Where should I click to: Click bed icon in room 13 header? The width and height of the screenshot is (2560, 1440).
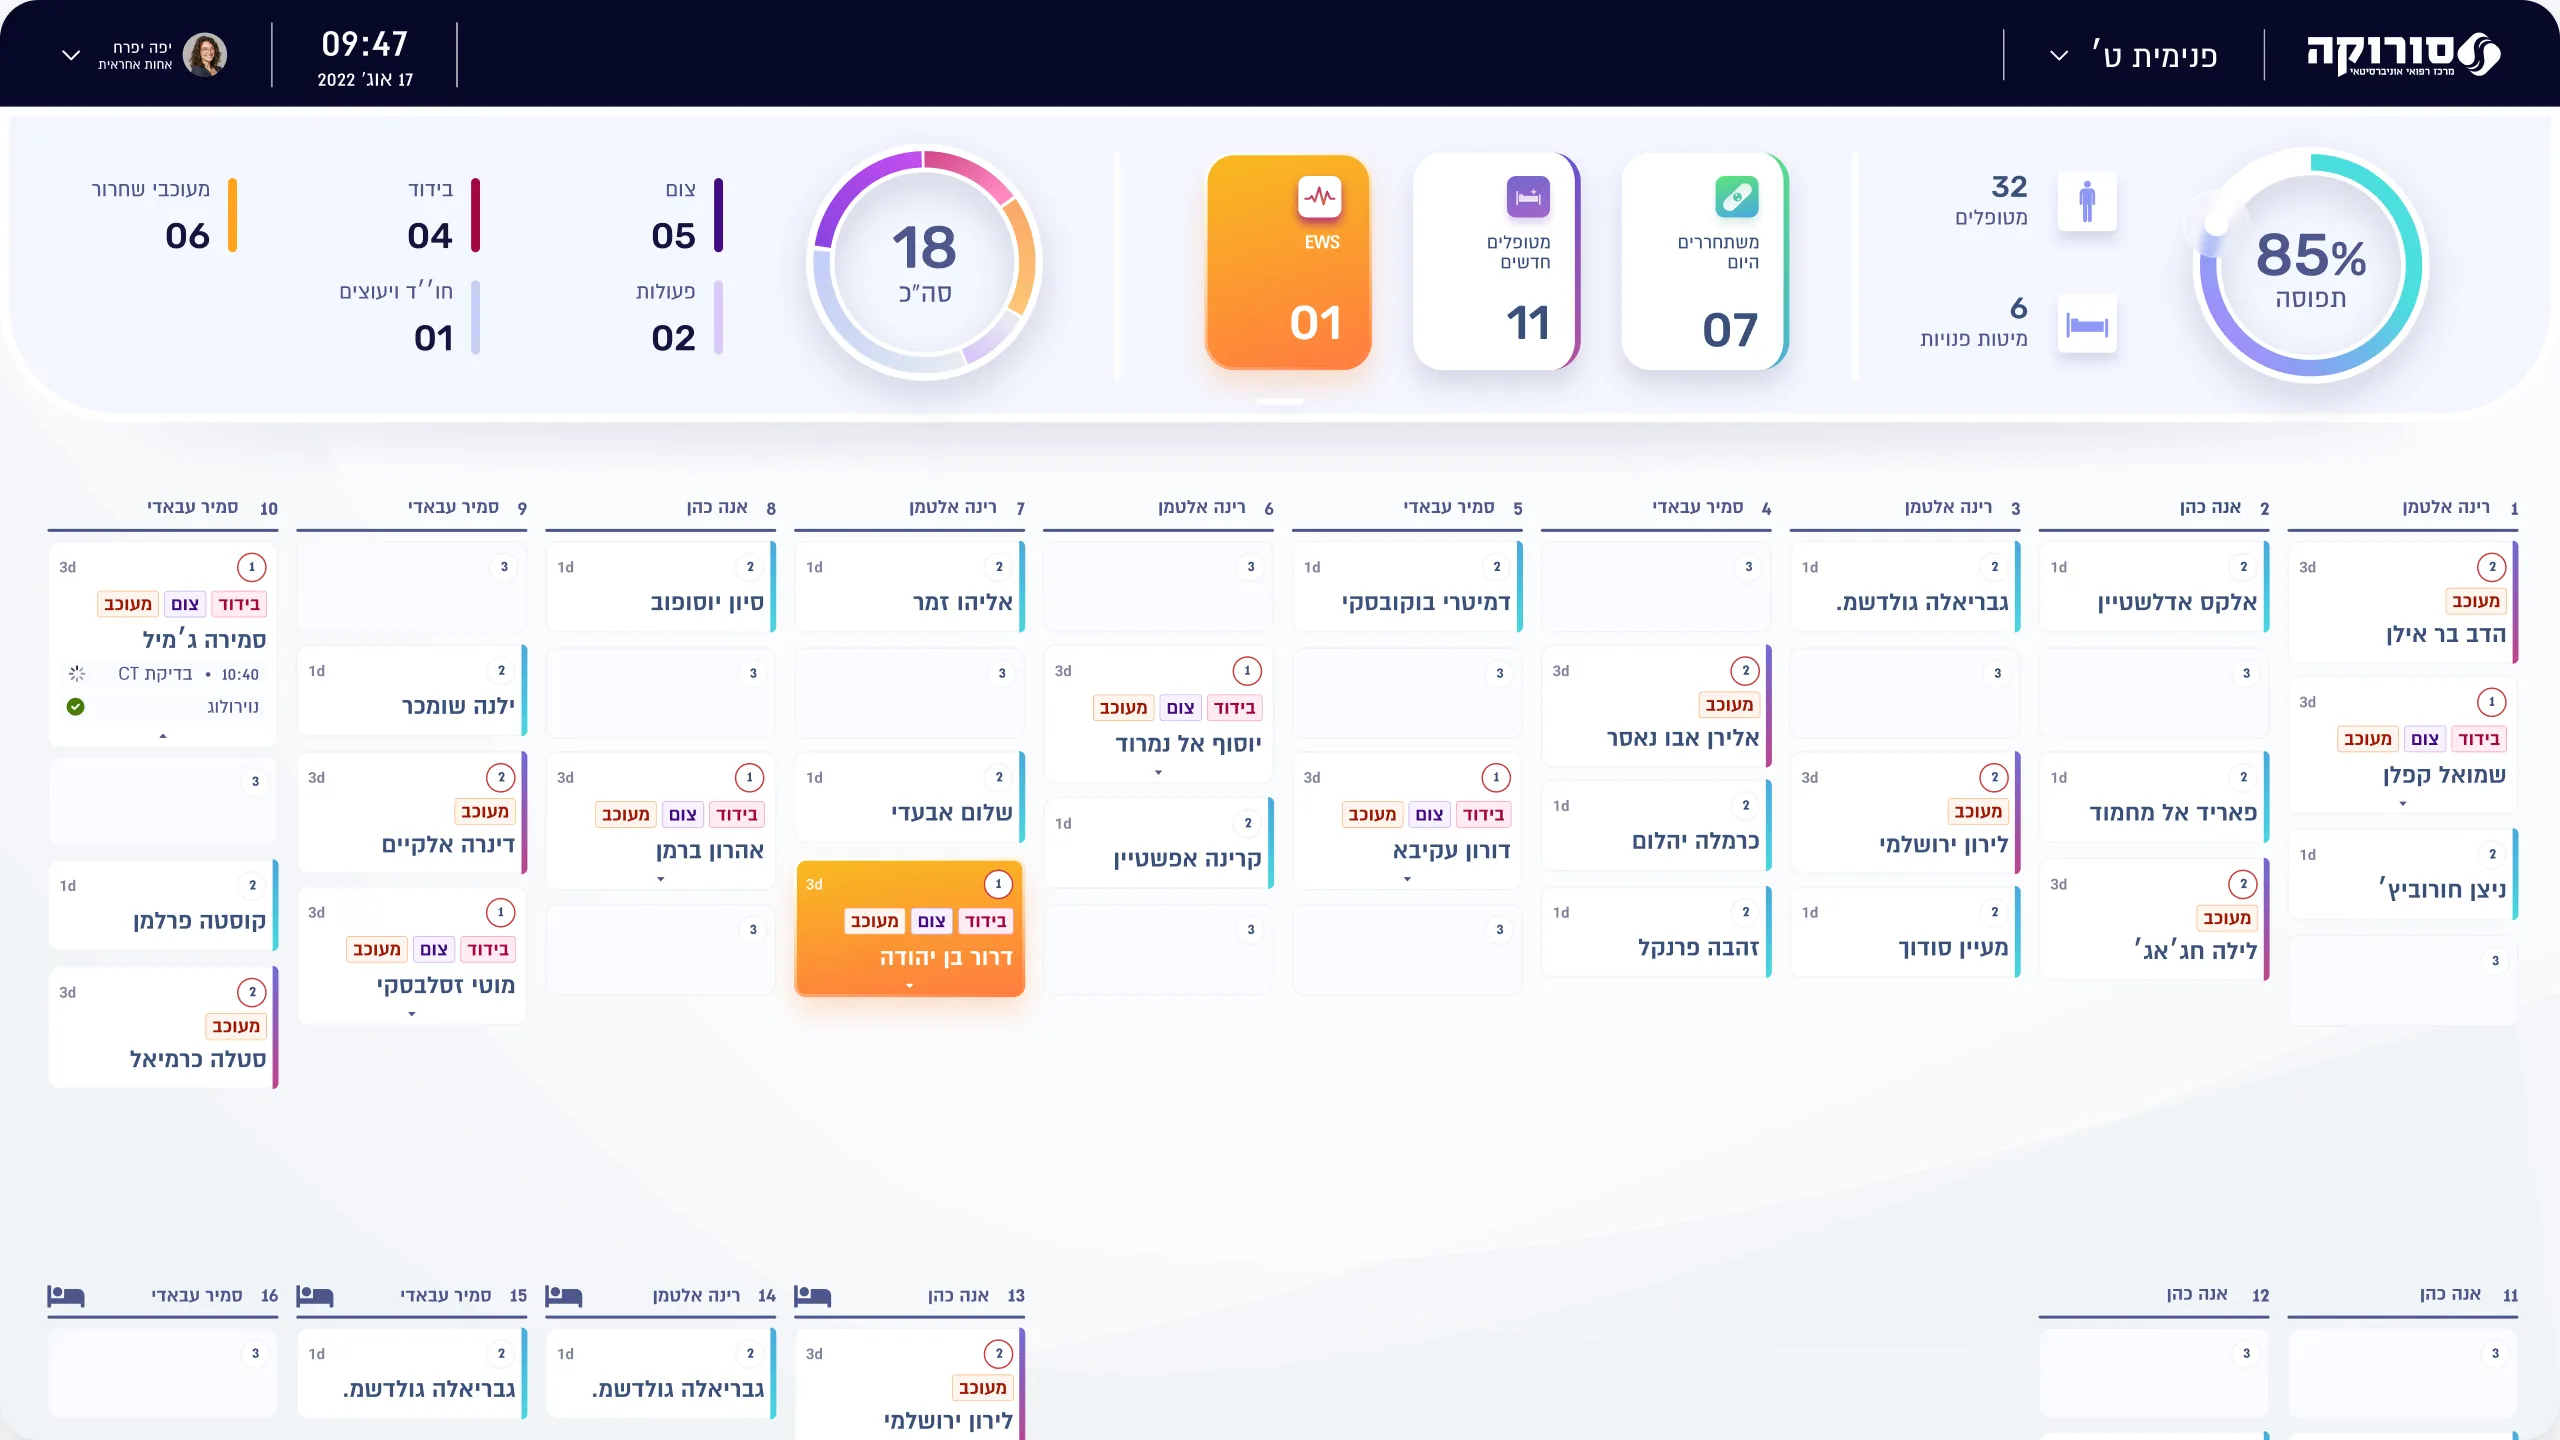(812, 1296)
